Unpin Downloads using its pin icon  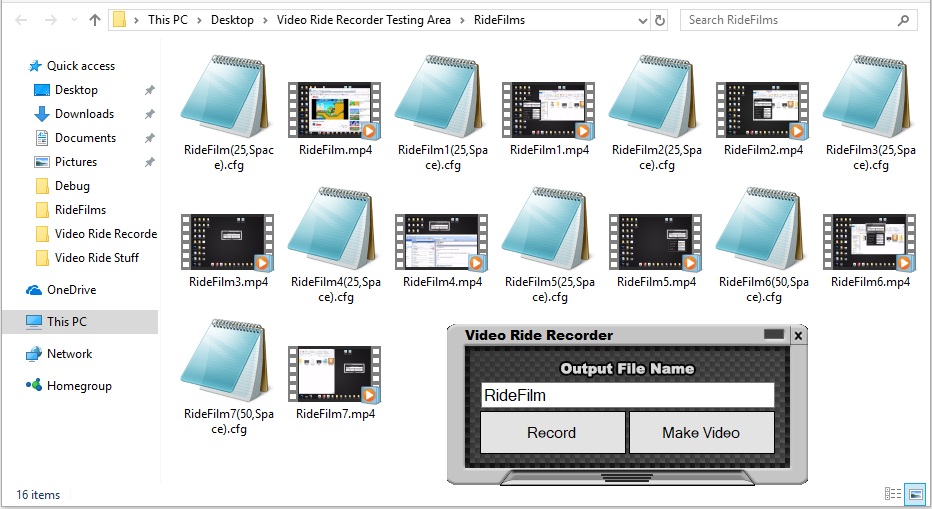pyautogui.click(x=149, y=114)
